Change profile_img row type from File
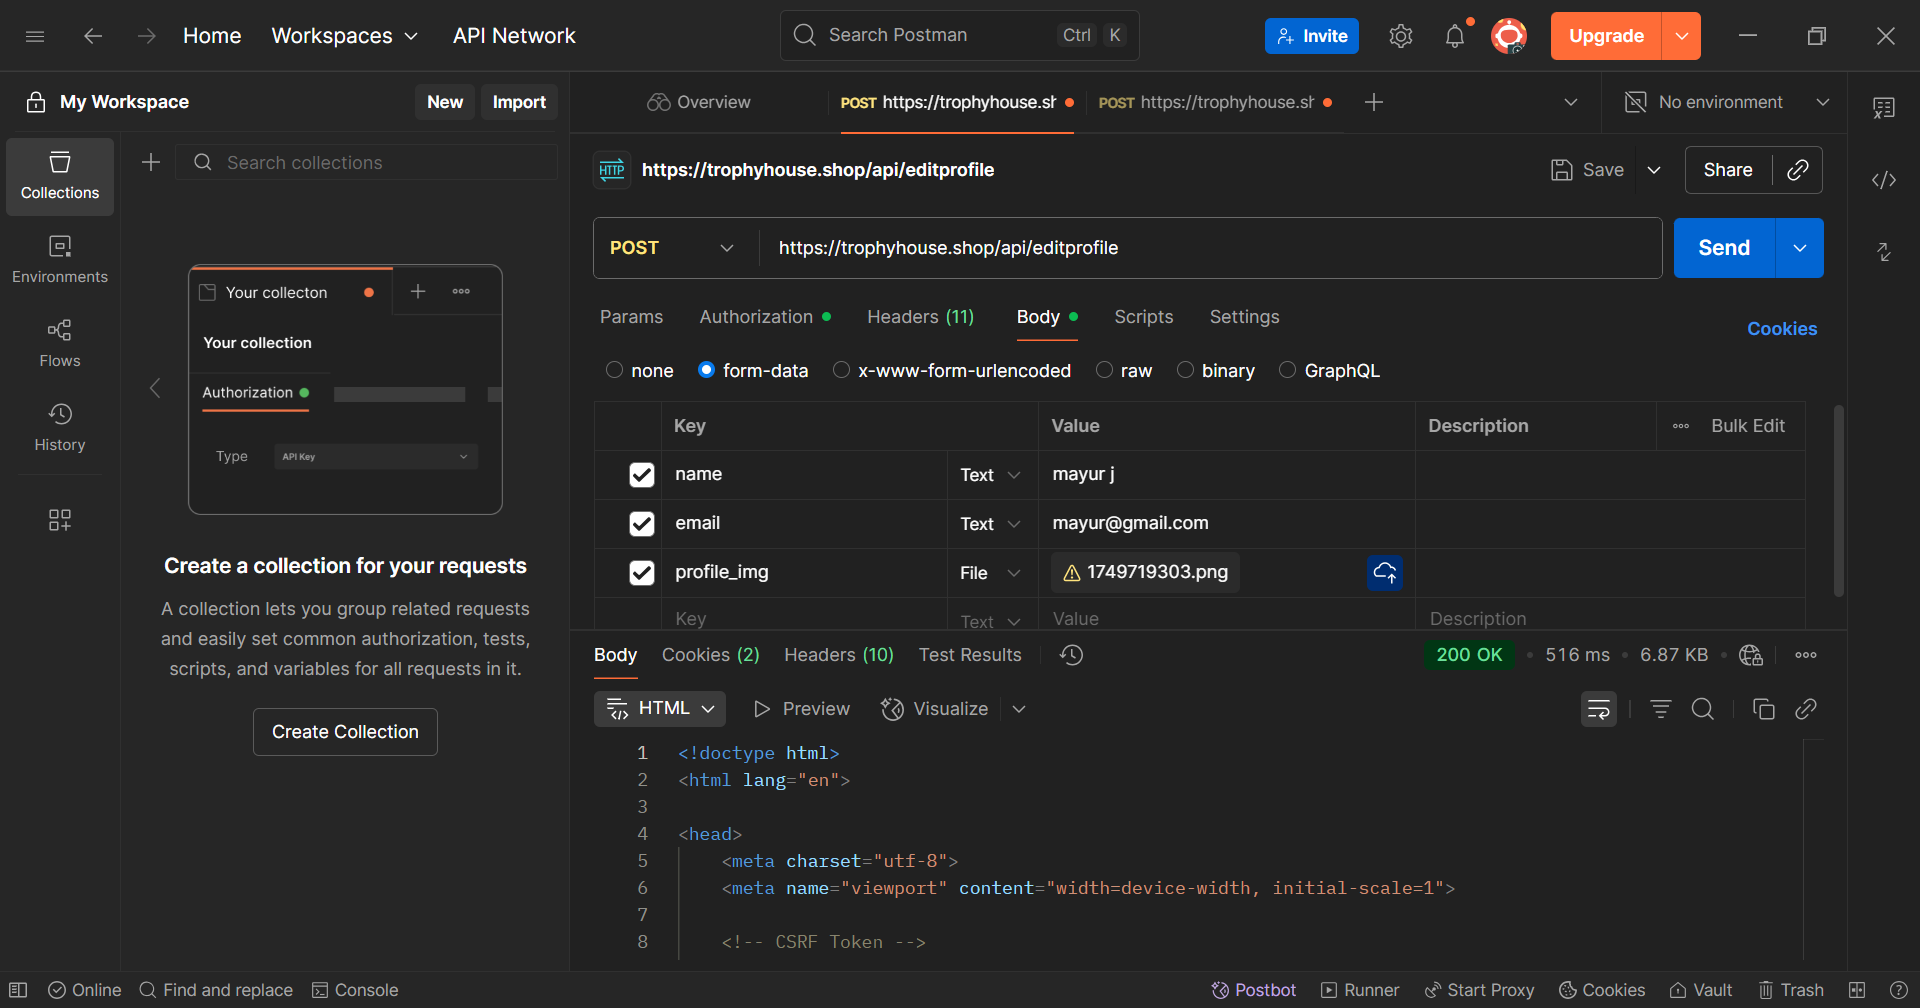The image size is (1920, 1008). pyautogui.click(x=990, y=573)
